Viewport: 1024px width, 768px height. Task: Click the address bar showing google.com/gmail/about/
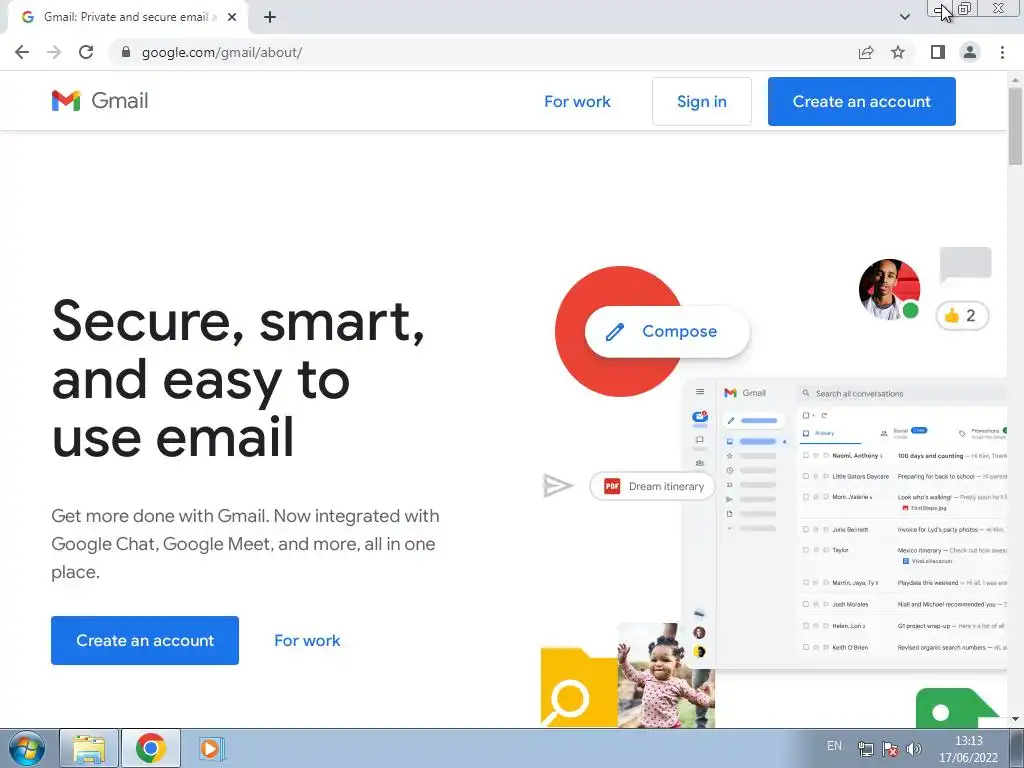(x=483, y=52)
